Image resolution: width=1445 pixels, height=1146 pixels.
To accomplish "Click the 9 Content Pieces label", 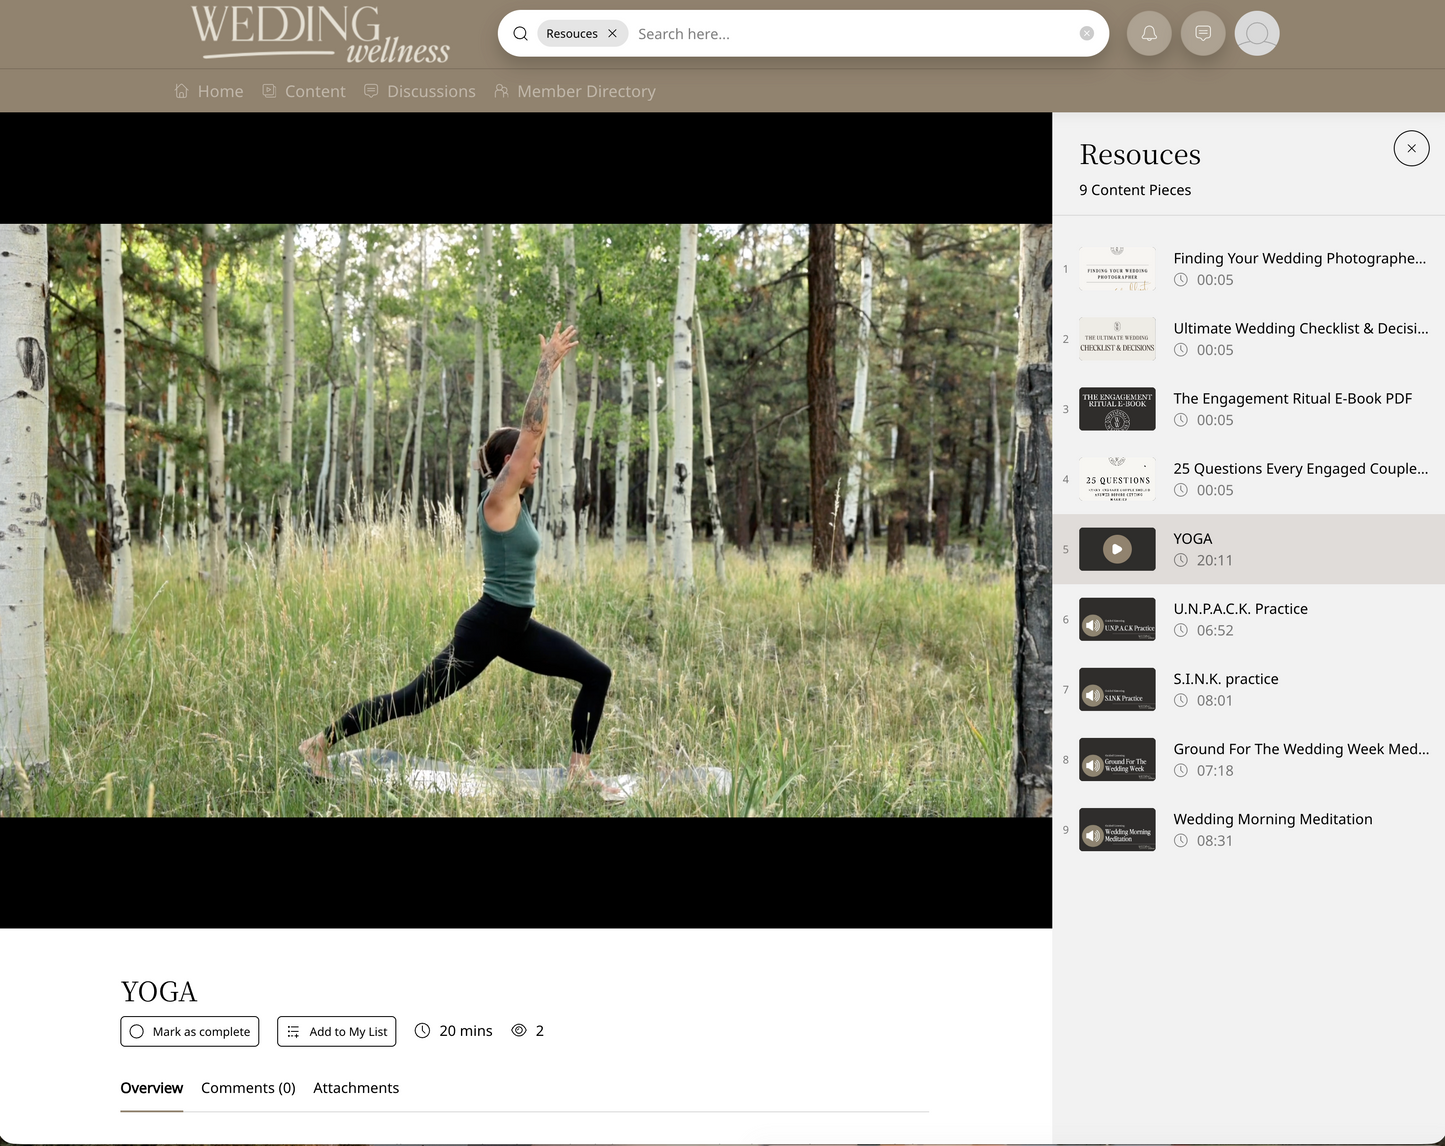I will click(1135, 190).
